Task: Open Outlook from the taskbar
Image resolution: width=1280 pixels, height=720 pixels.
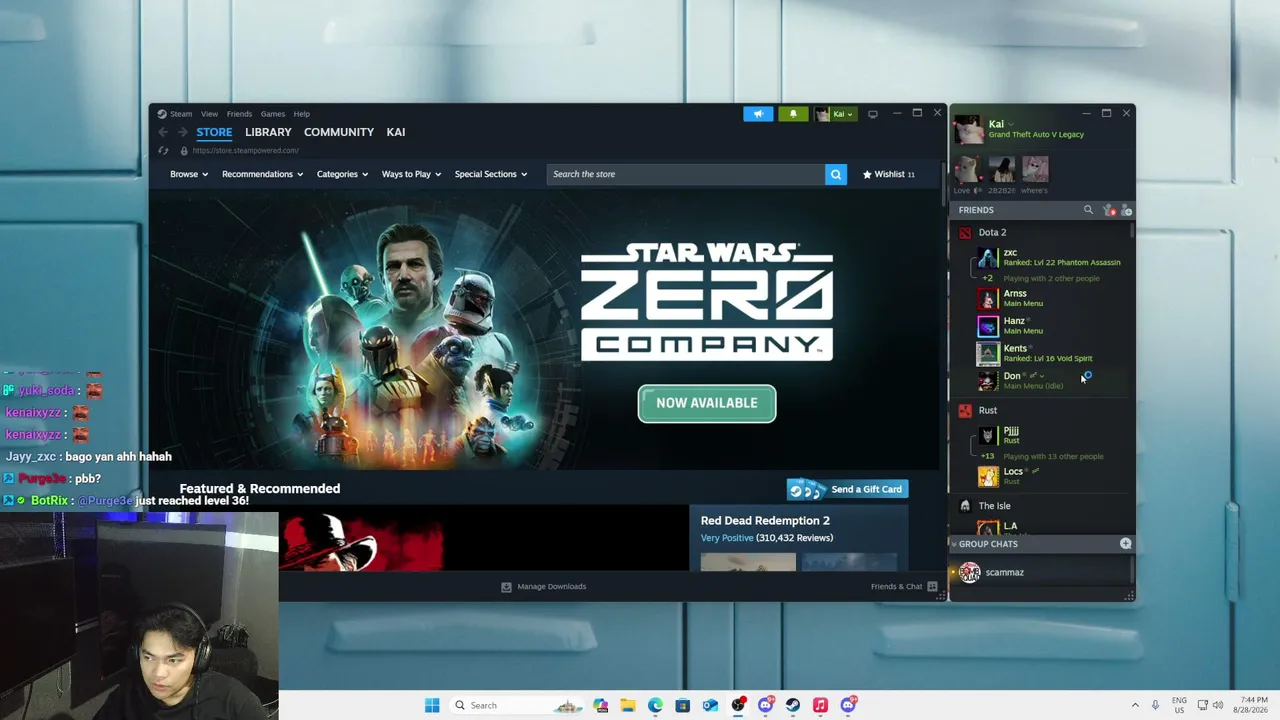Action: 710,705
